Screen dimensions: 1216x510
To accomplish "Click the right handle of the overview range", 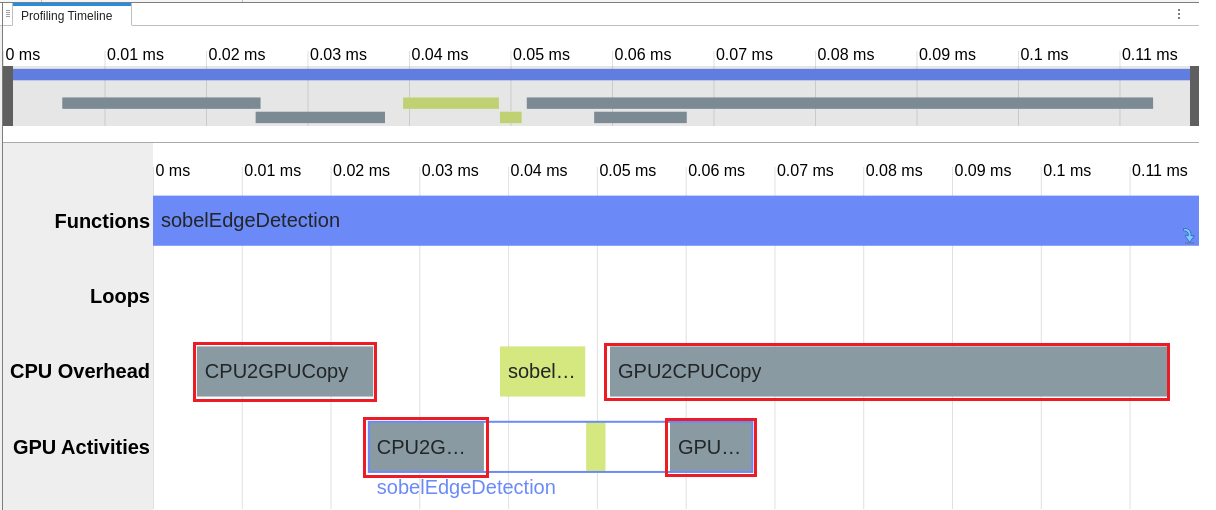I will (x=1194, y=96).
